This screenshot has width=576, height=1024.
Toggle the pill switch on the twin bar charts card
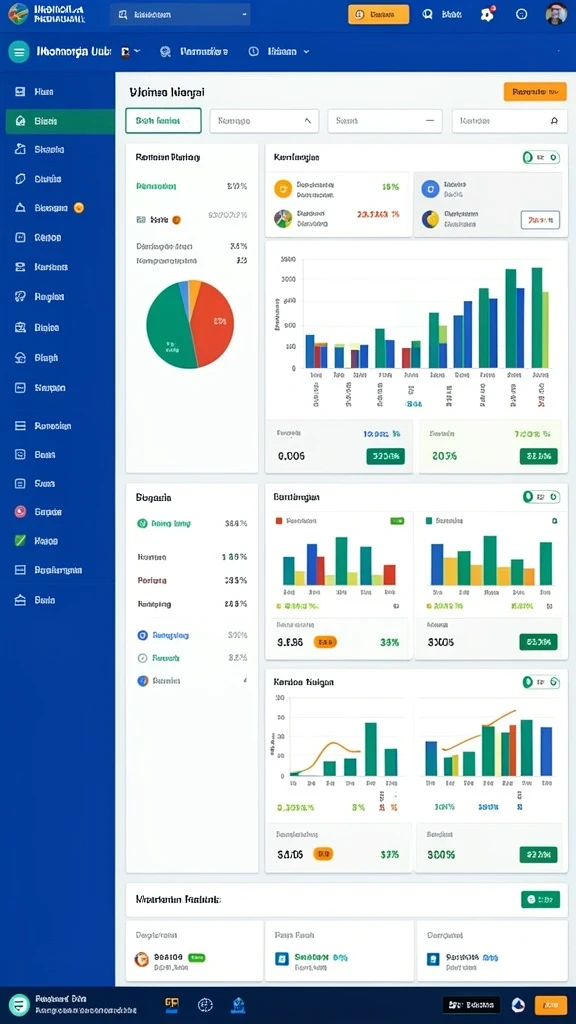pyautogui.click(x=541, y=497)
